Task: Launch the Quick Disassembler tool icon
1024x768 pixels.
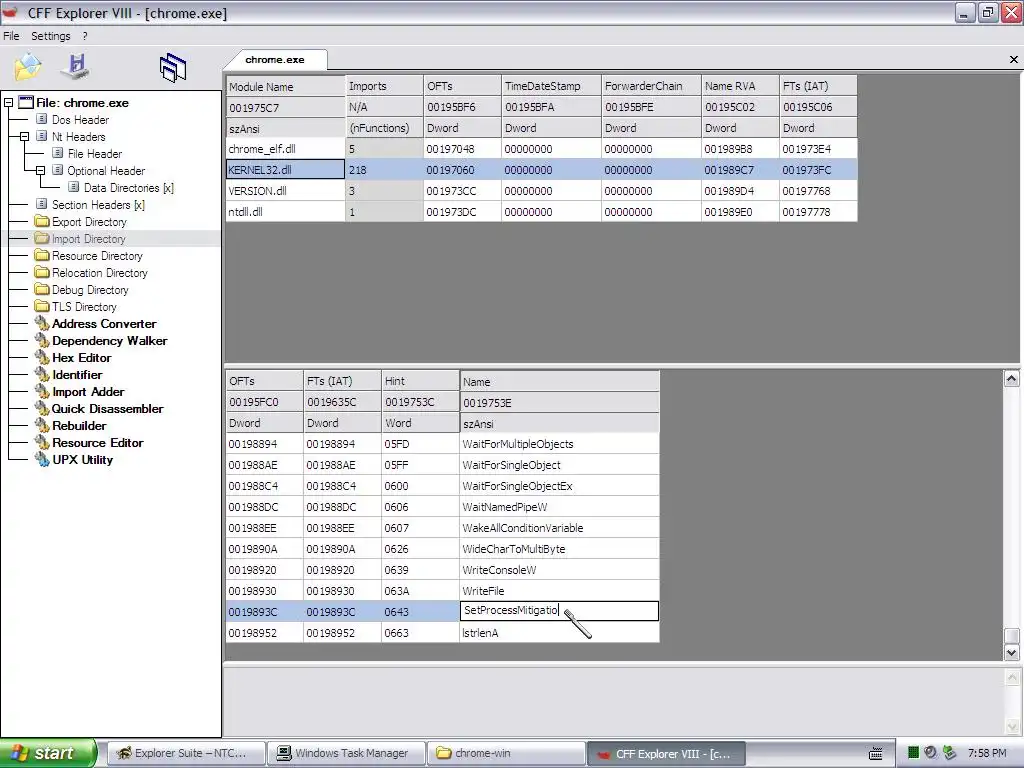Action: [x=42, y=408]
